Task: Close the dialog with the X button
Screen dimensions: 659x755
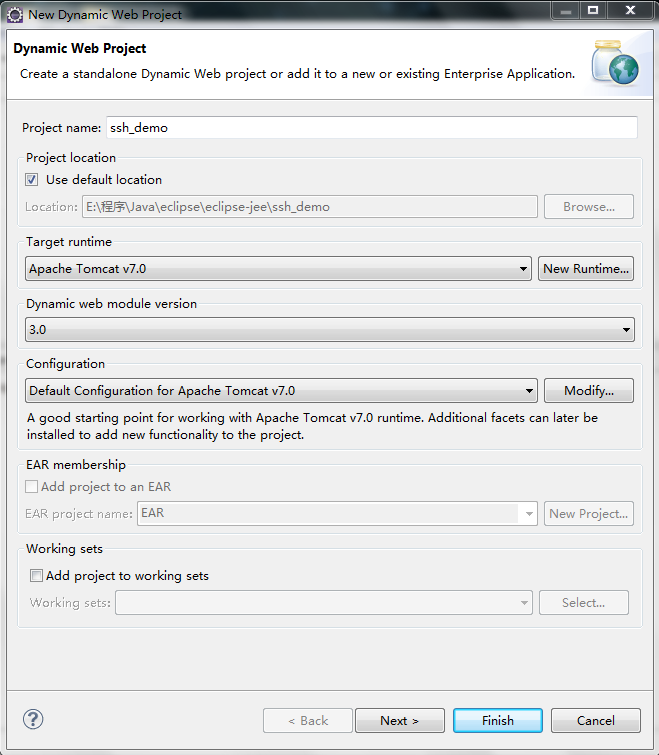Action: pyautogui.click(x=629, y=10)
